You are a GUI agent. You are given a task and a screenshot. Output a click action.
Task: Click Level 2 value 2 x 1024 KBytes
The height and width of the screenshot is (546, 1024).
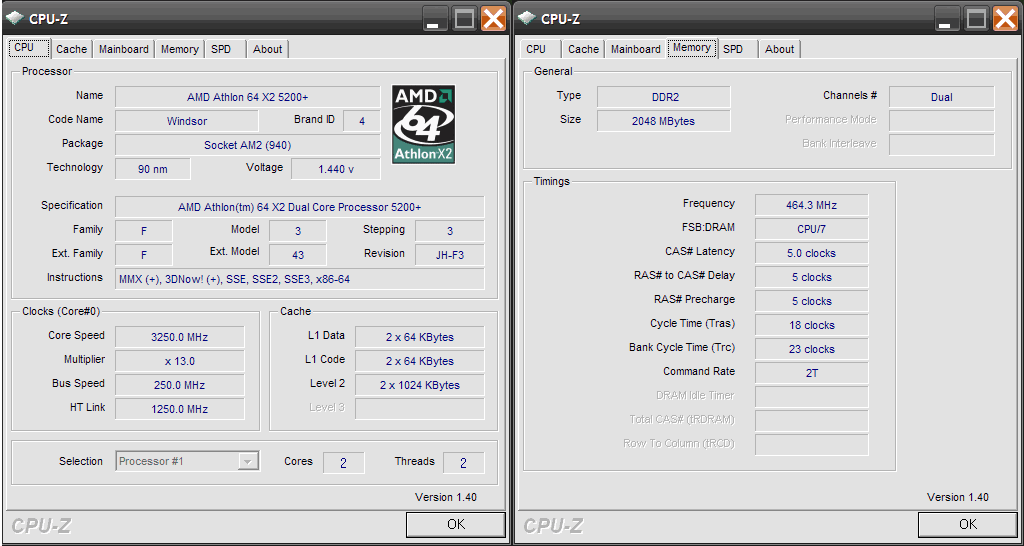(420, 385)
